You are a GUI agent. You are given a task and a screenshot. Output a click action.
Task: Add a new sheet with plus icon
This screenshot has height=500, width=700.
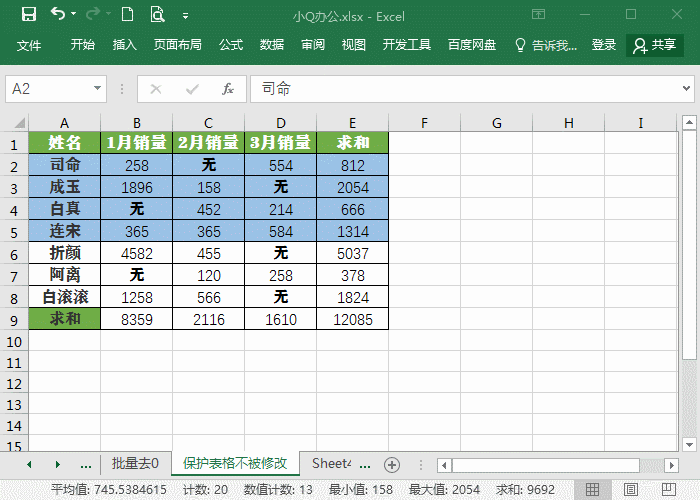point(392,465)
